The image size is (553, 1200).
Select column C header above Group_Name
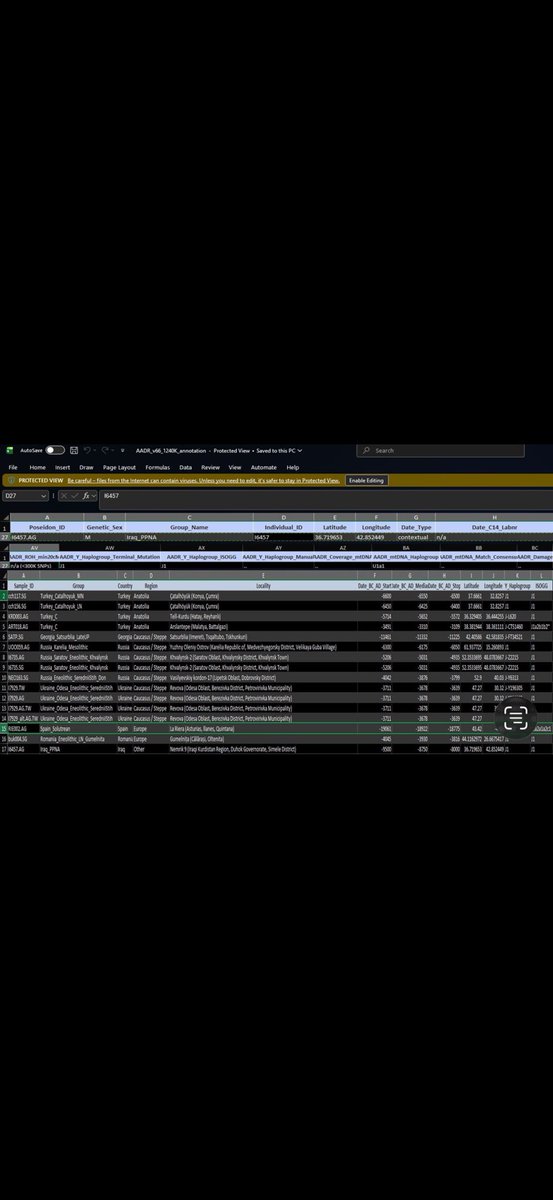(188, 516)
